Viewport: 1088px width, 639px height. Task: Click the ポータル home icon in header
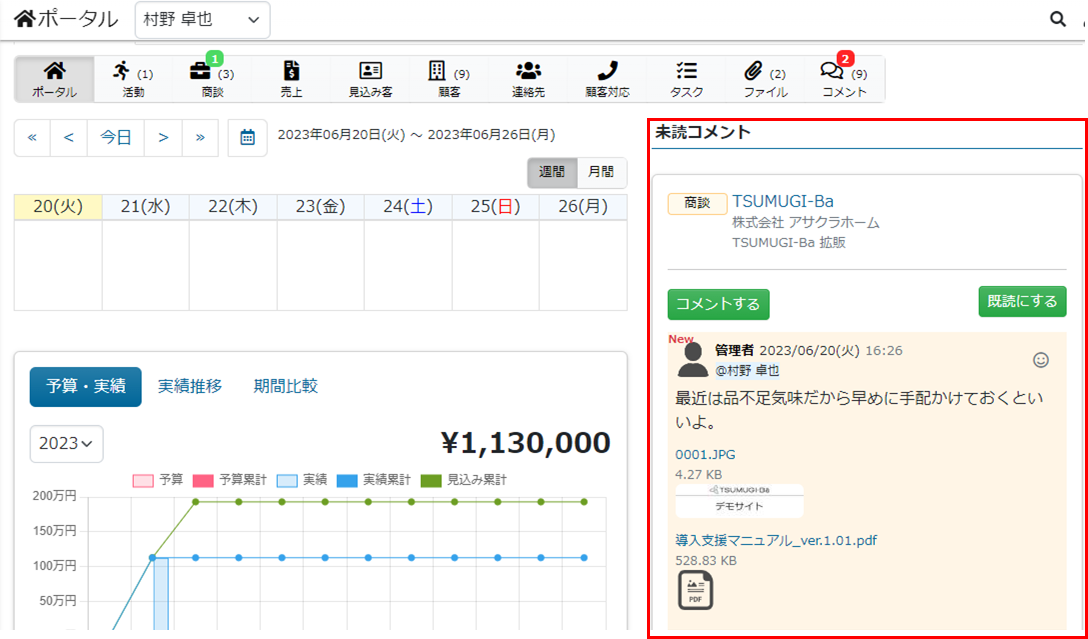click(x=24, y=19)
